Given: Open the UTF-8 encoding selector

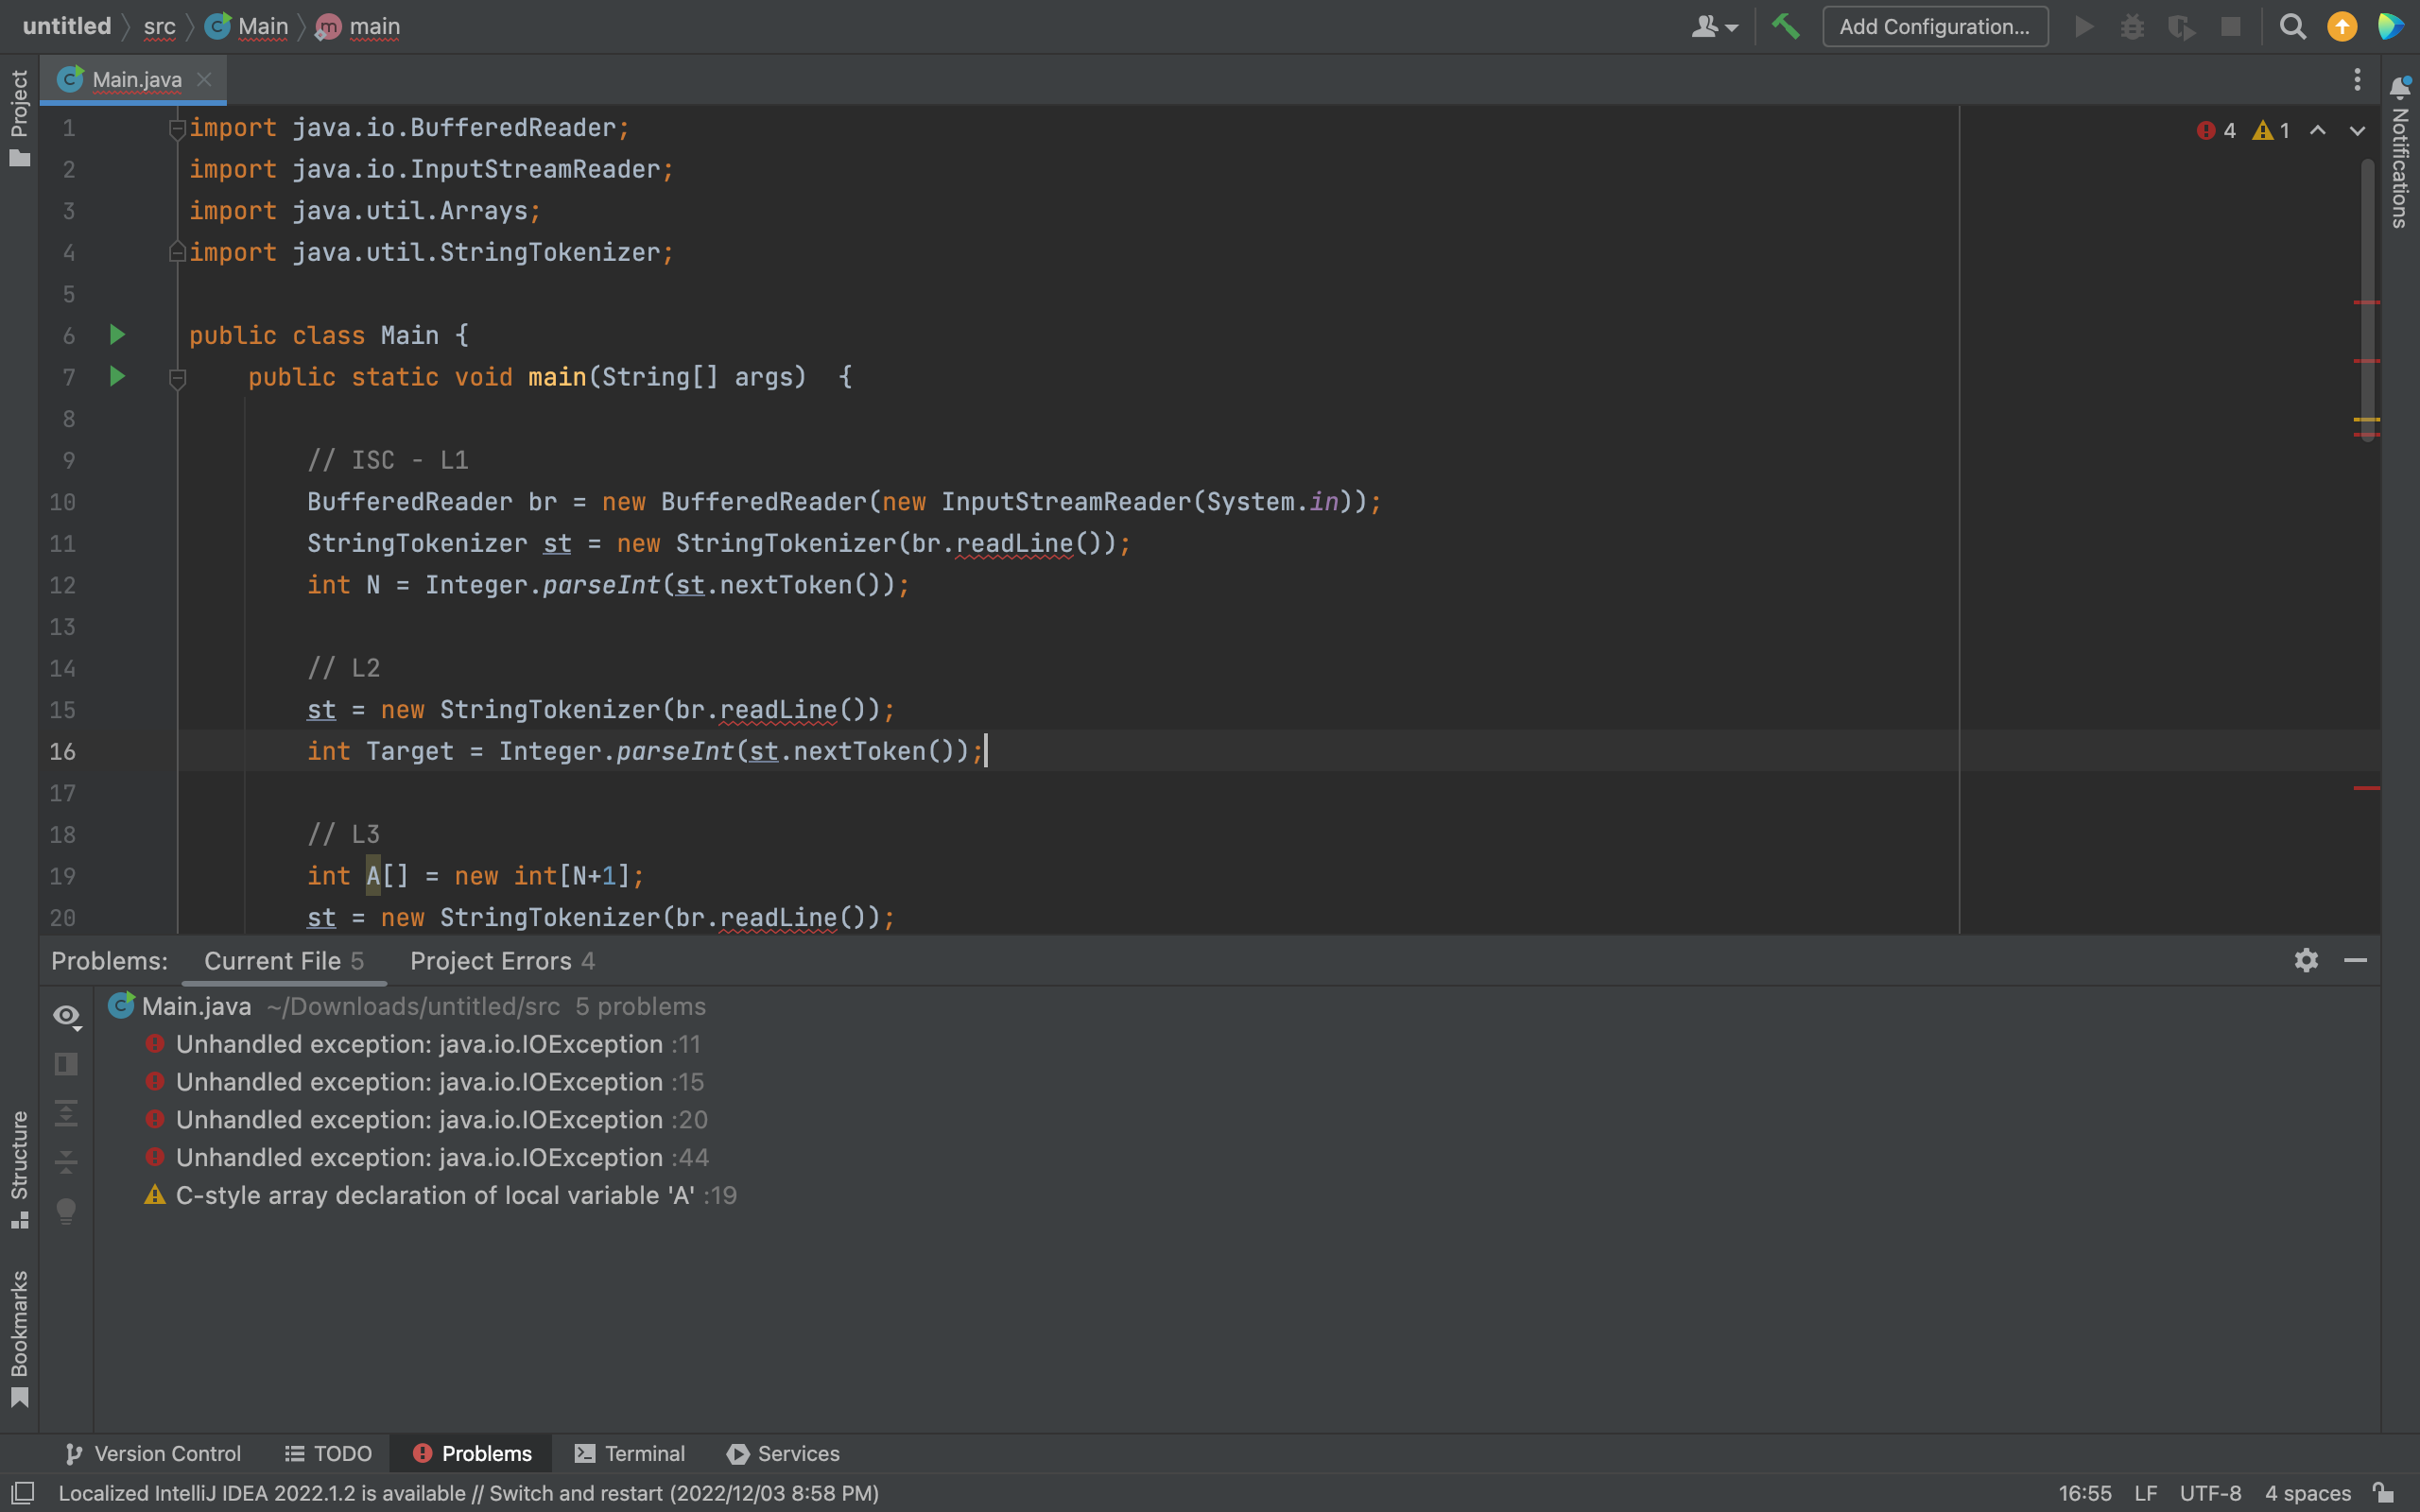Looking at the screenshot, I should pos(2209,1493).
